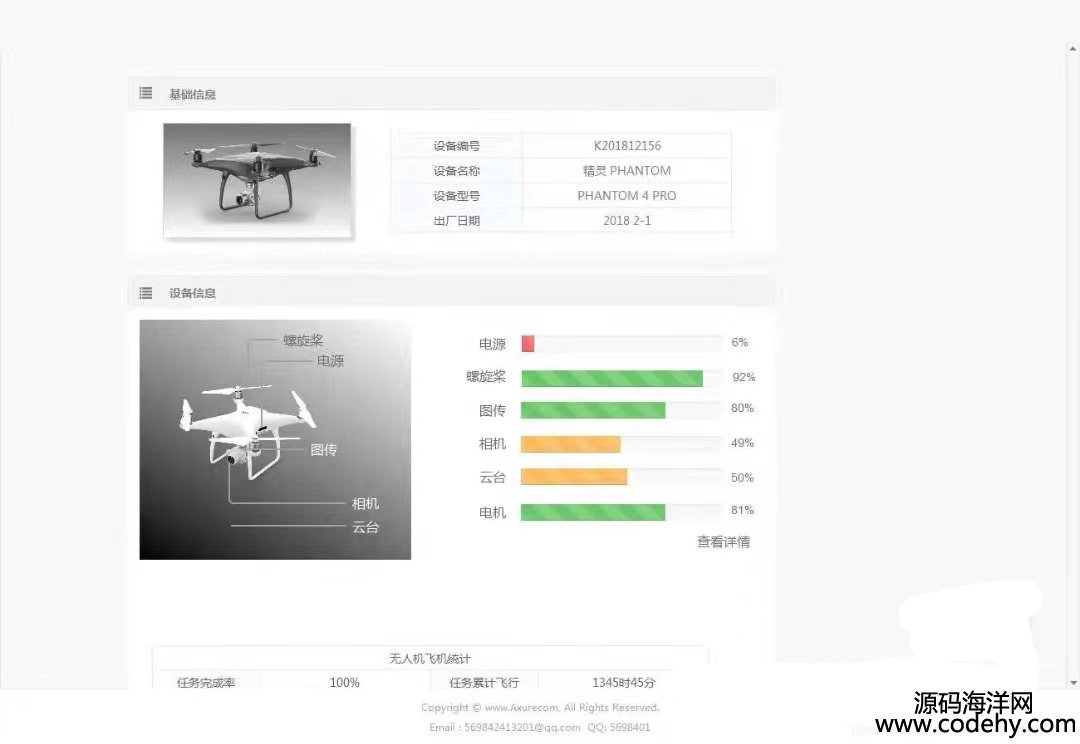Click the 电源 callout in the drone diagram
This screenshot has width=1080, height=744.
click(x=331, y=361)
